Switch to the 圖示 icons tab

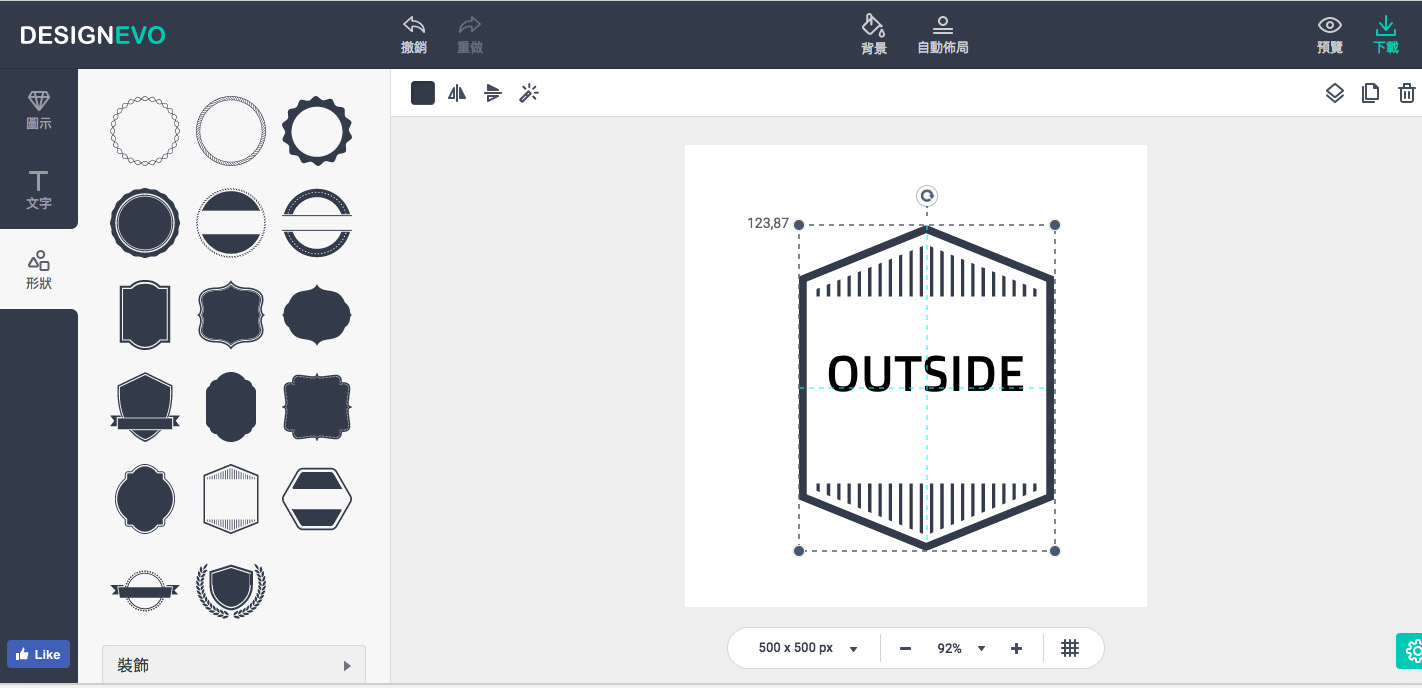click(38, 110)
